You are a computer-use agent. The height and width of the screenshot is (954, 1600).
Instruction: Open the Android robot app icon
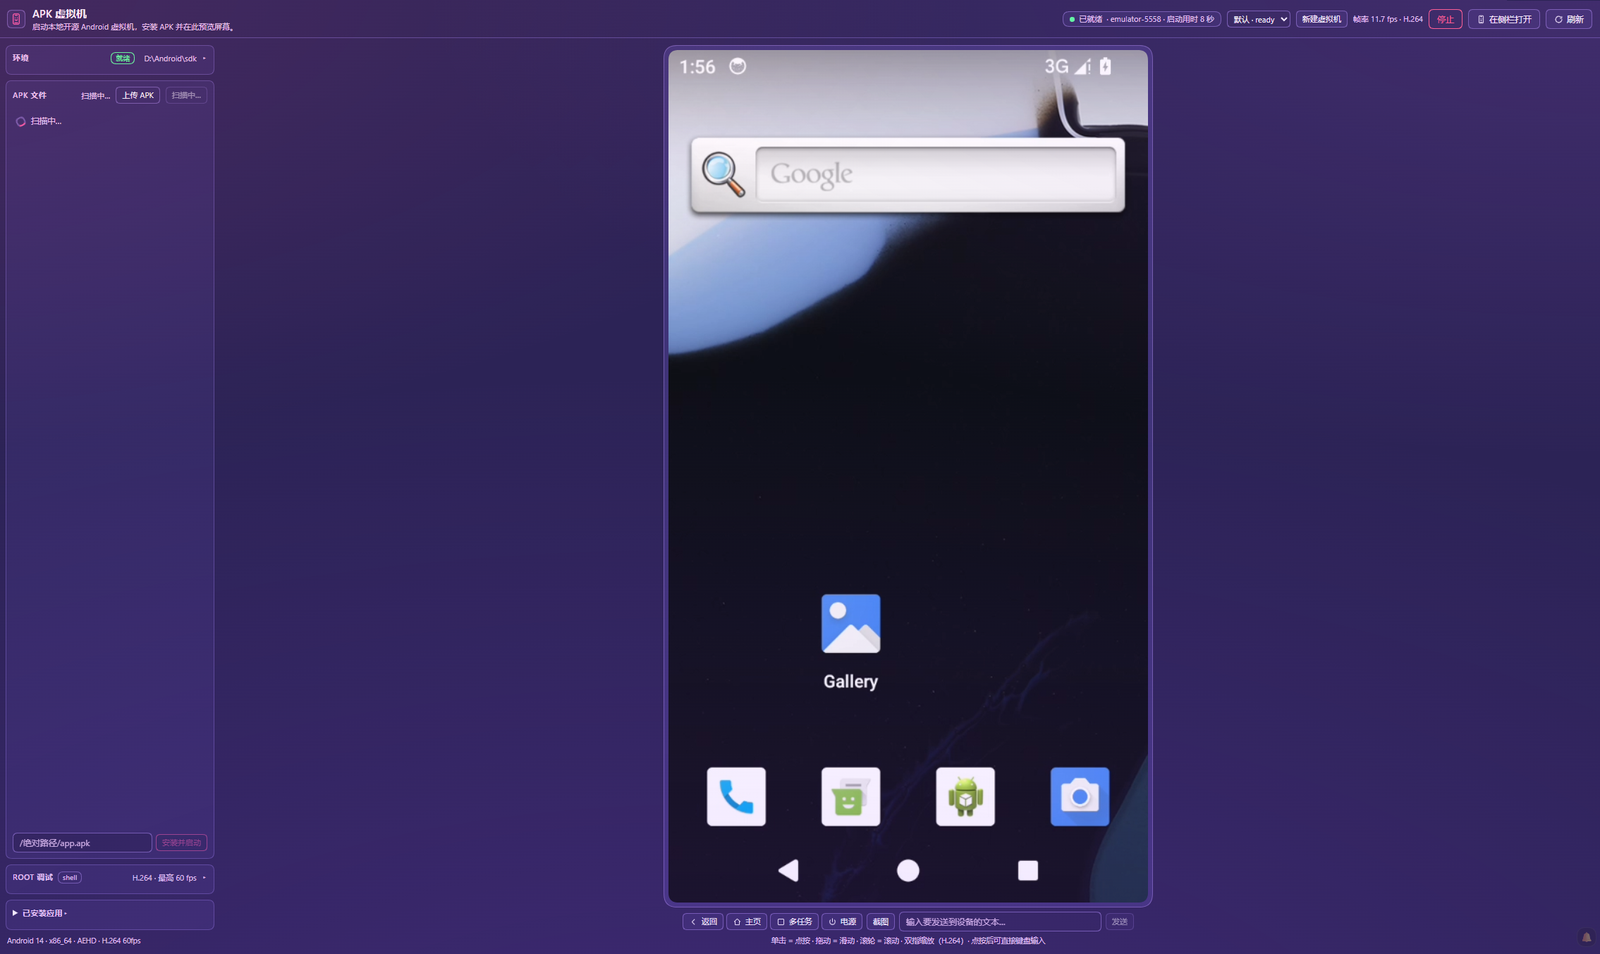[965, 797]
